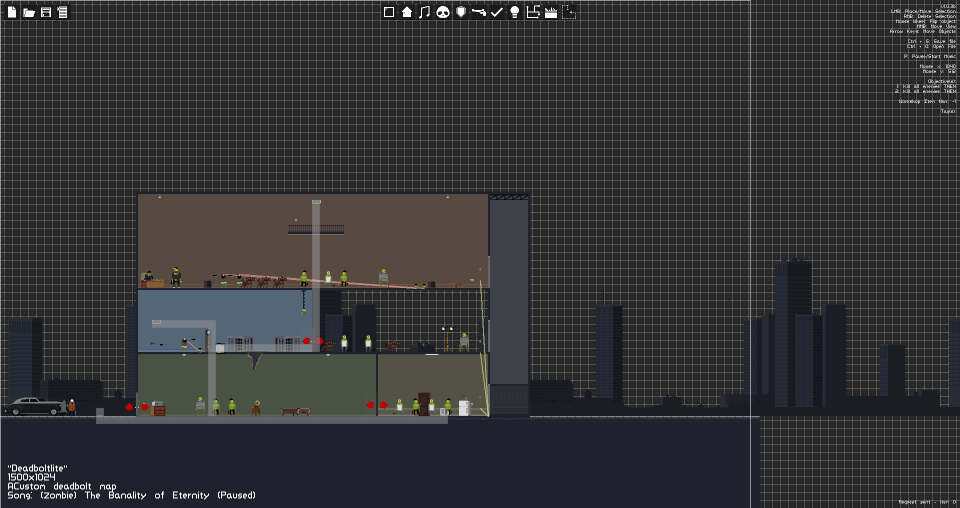Select the shield category icon
Image resolution: width=960 pixels, height=508 pixels.
point(461,12)
